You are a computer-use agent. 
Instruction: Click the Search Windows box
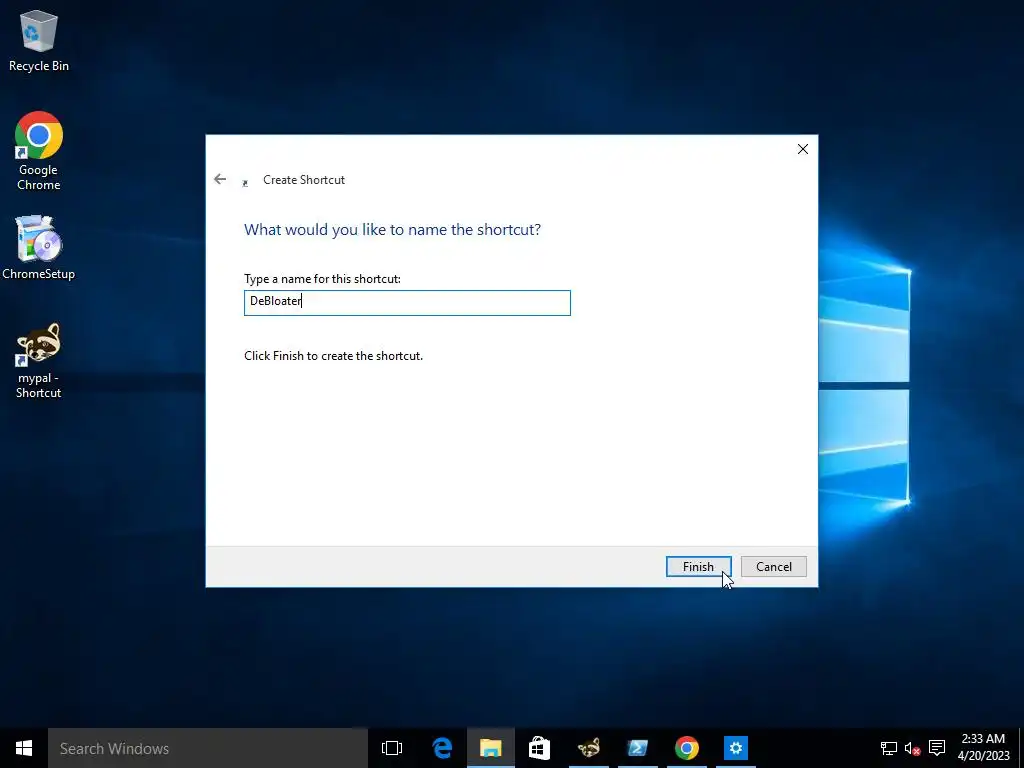(x=208, y=748)
